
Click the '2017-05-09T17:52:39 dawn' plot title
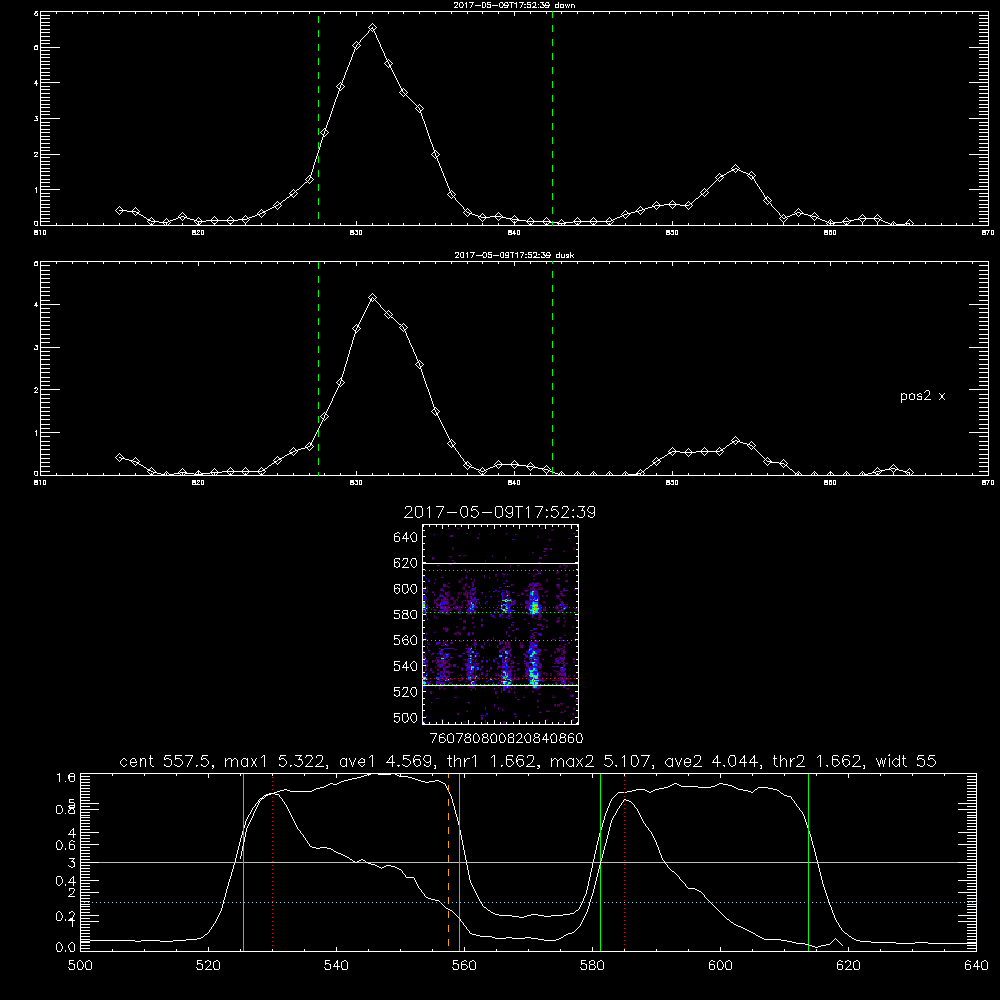pos(514,5)
